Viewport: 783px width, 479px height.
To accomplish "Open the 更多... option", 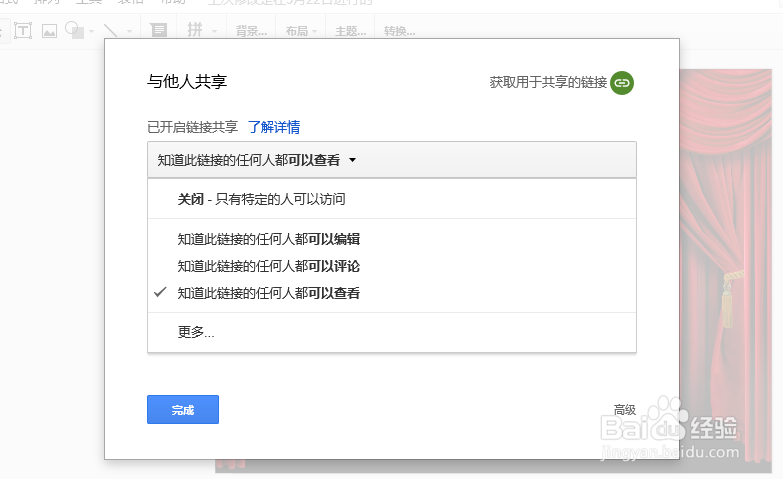I will coord(392,332).
